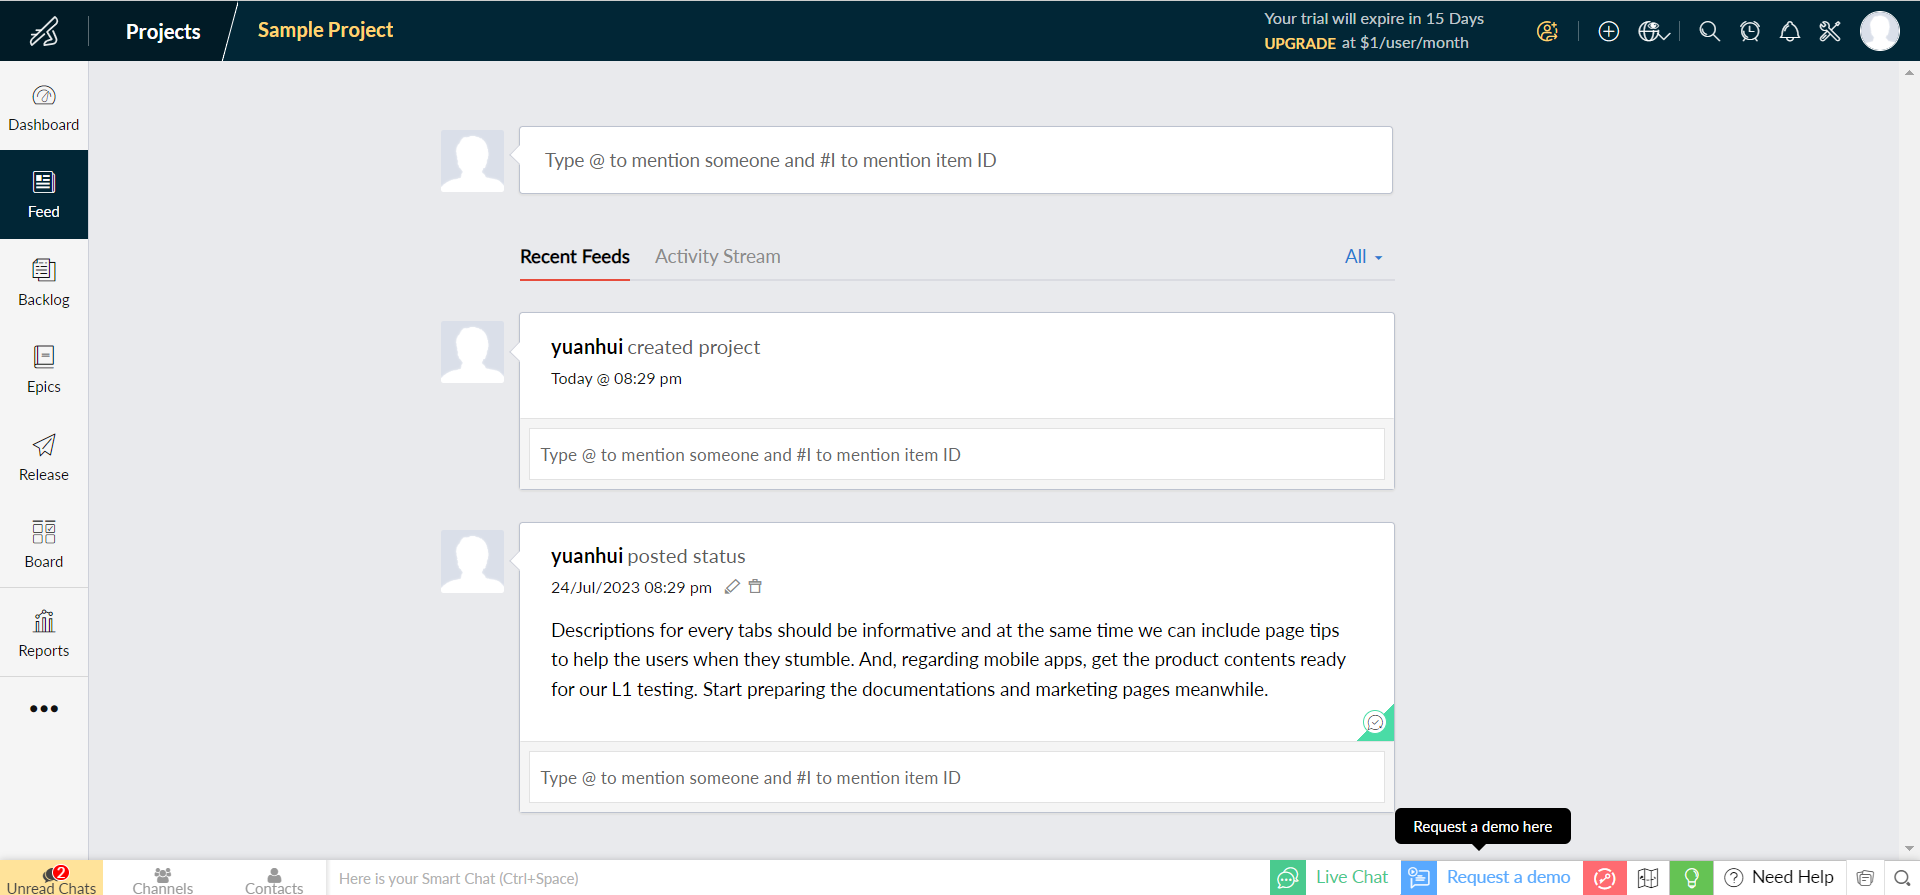1920x895 pixels.
Task: Open Unread Chats in bottom bar
Action: (x=51, y=879)
